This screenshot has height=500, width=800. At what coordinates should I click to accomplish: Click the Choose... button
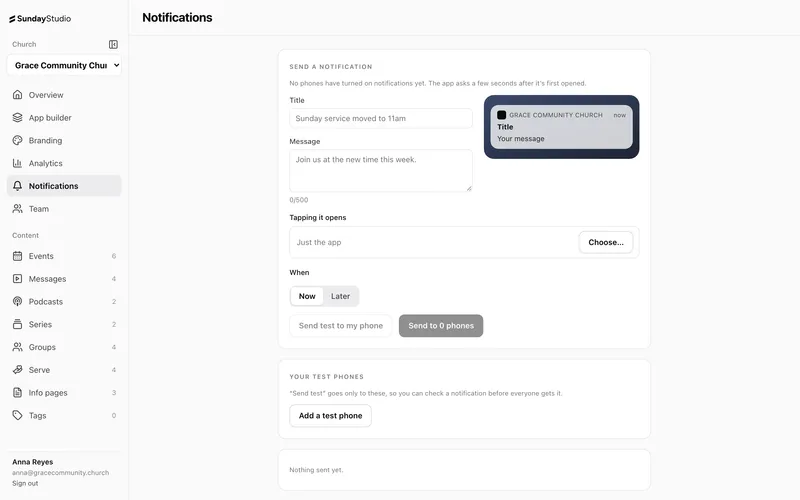point(606,242)
